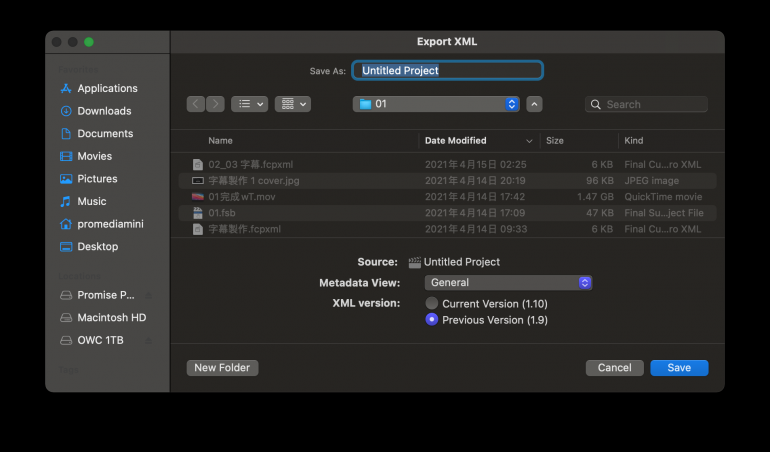
Task: Click the Save As filename field
Action: (448, 71)
